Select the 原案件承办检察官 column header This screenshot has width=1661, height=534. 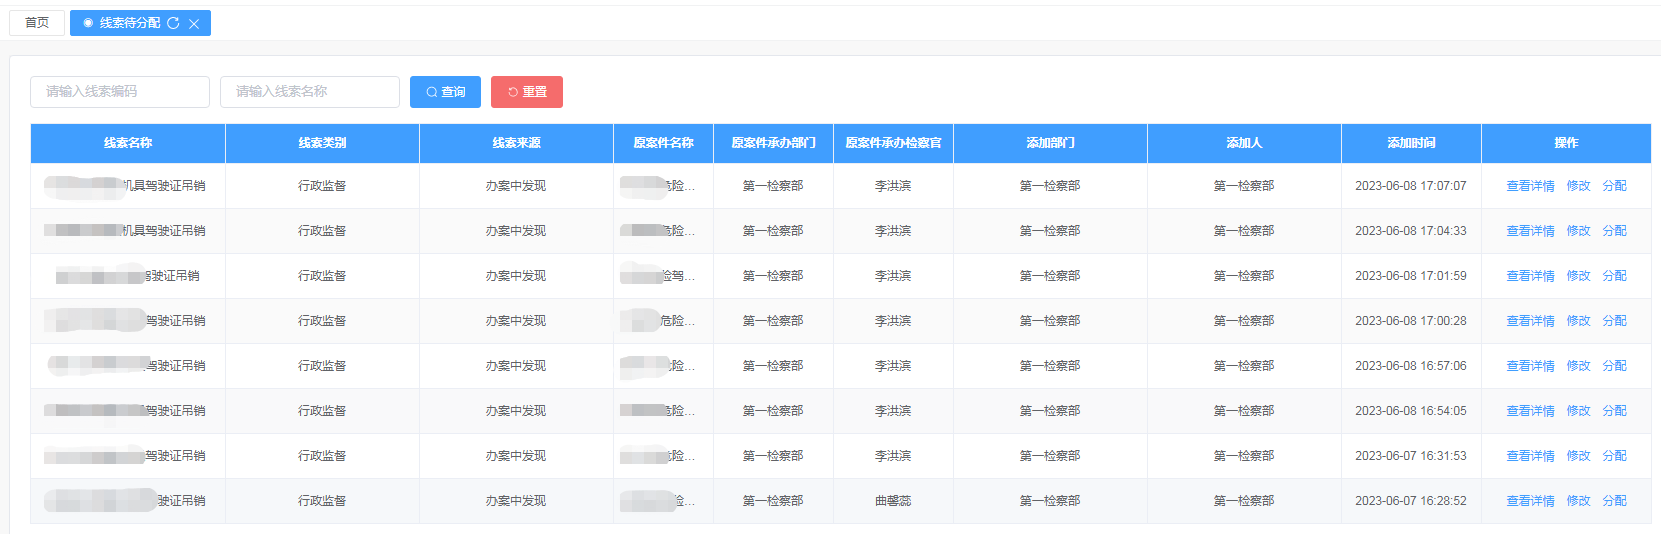(x=893, y=143)
